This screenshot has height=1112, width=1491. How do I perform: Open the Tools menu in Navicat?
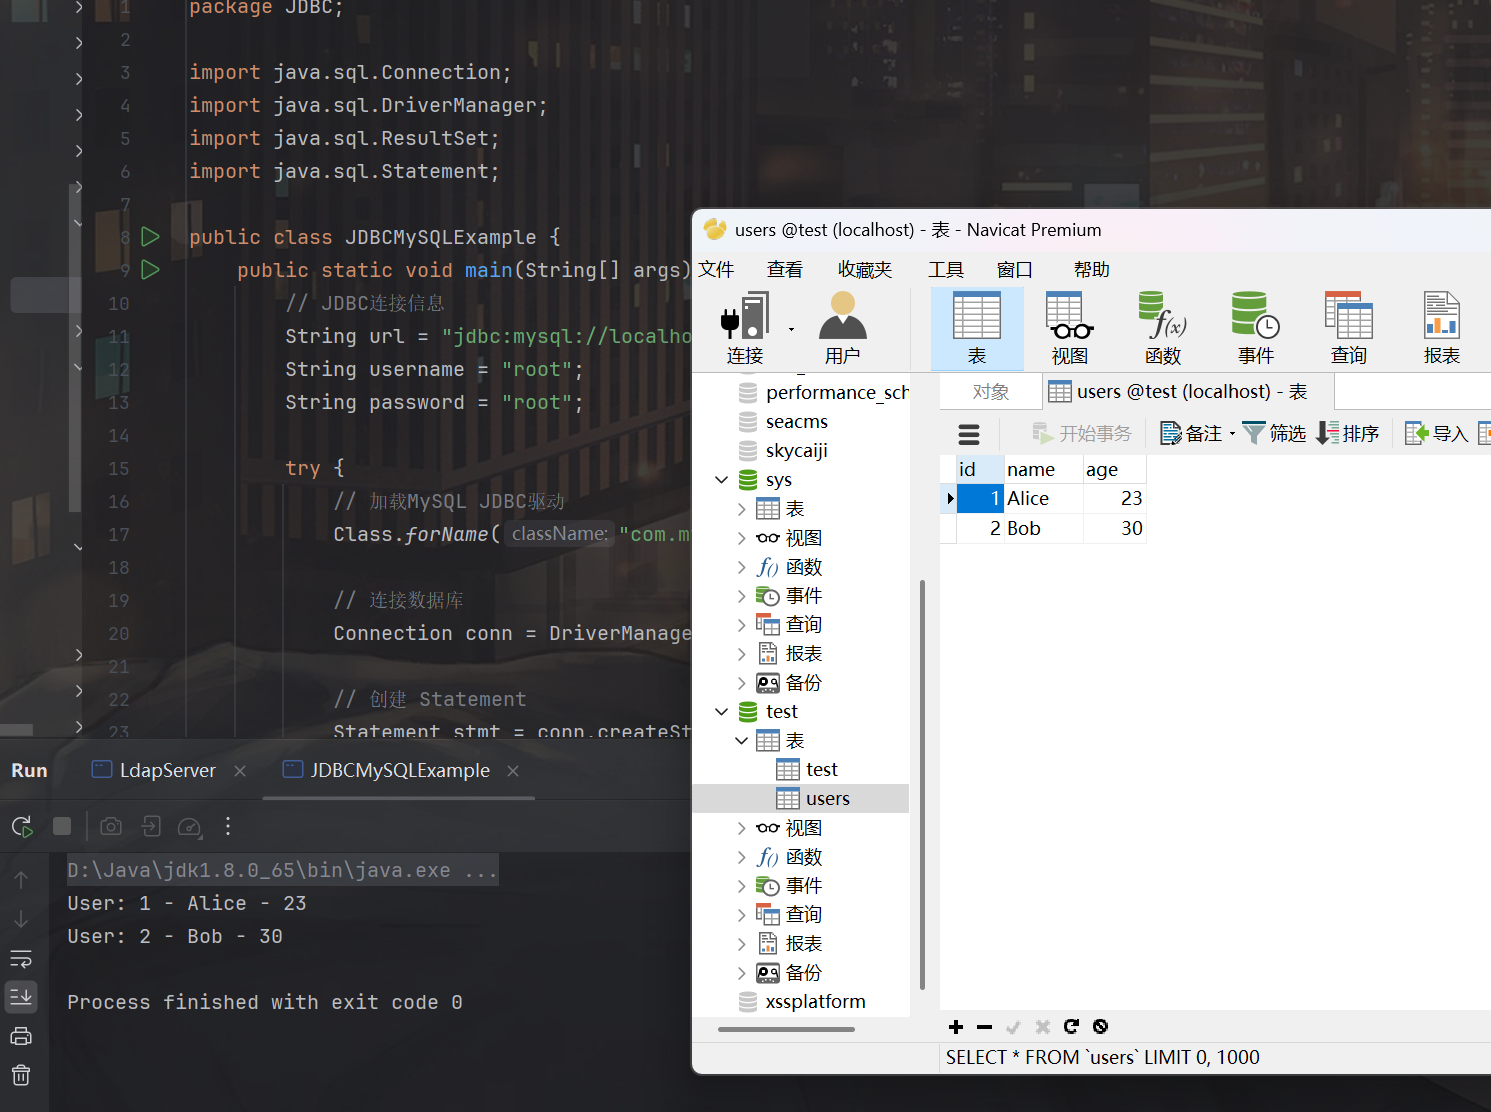pos(945,270)
